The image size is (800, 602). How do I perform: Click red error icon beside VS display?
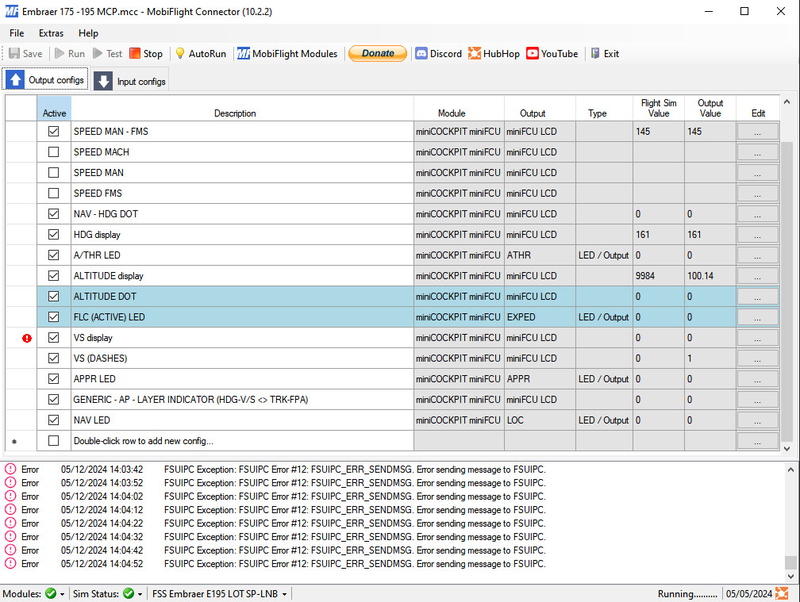point(27,338)
